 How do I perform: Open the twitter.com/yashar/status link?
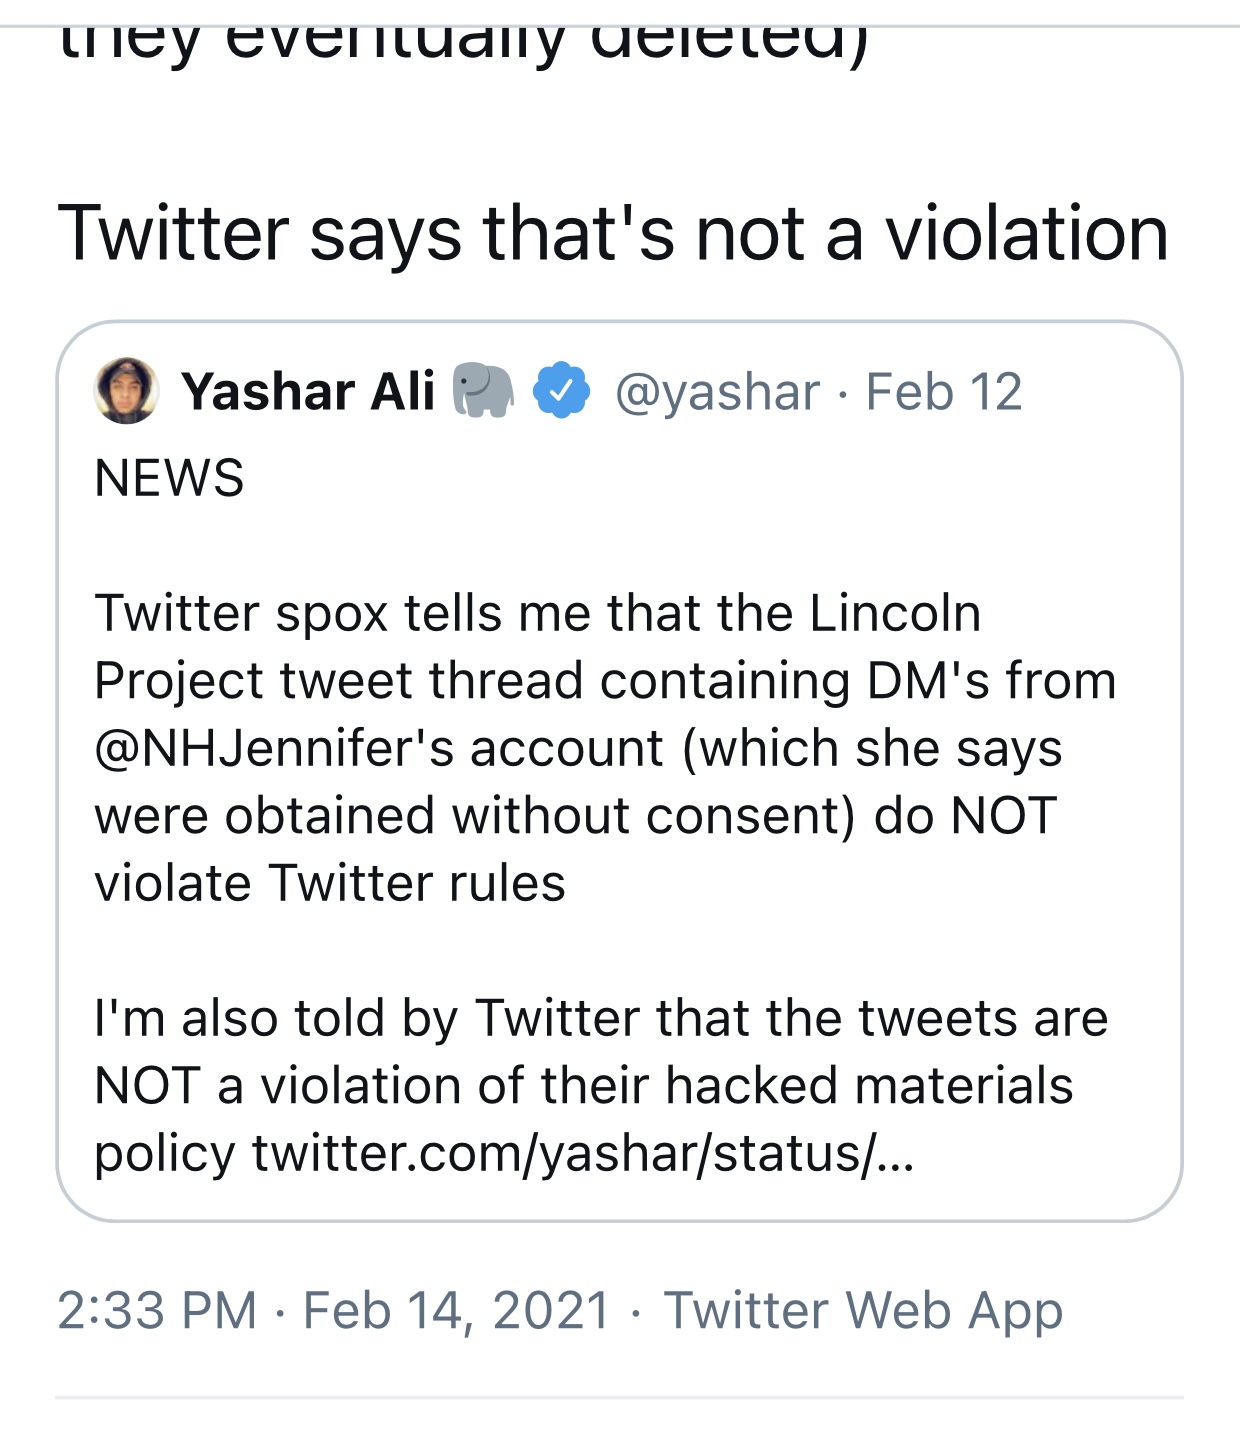582,1153
